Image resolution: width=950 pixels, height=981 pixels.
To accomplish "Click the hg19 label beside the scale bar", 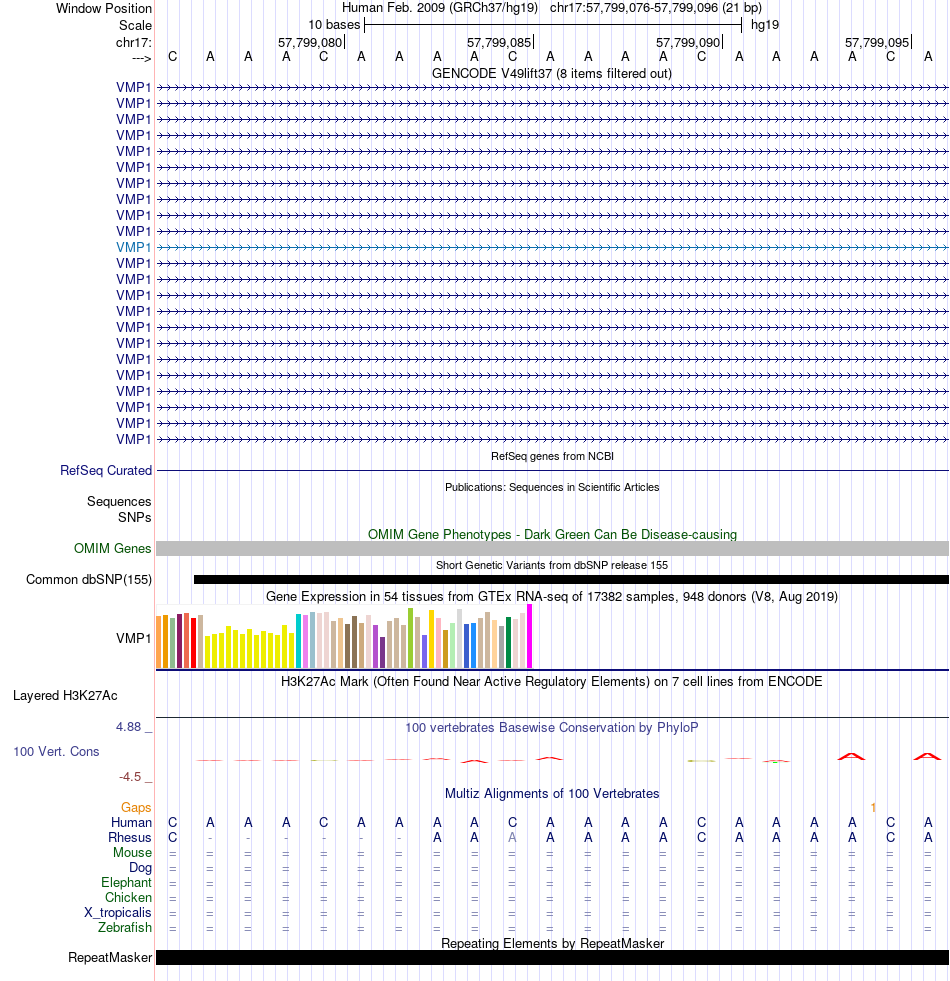I will tap(765, 25).
